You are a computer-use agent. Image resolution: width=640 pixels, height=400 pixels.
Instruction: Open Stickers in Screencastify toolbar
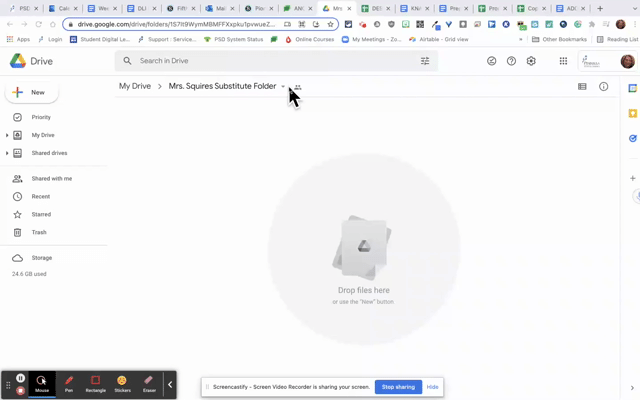coord(122,384)
